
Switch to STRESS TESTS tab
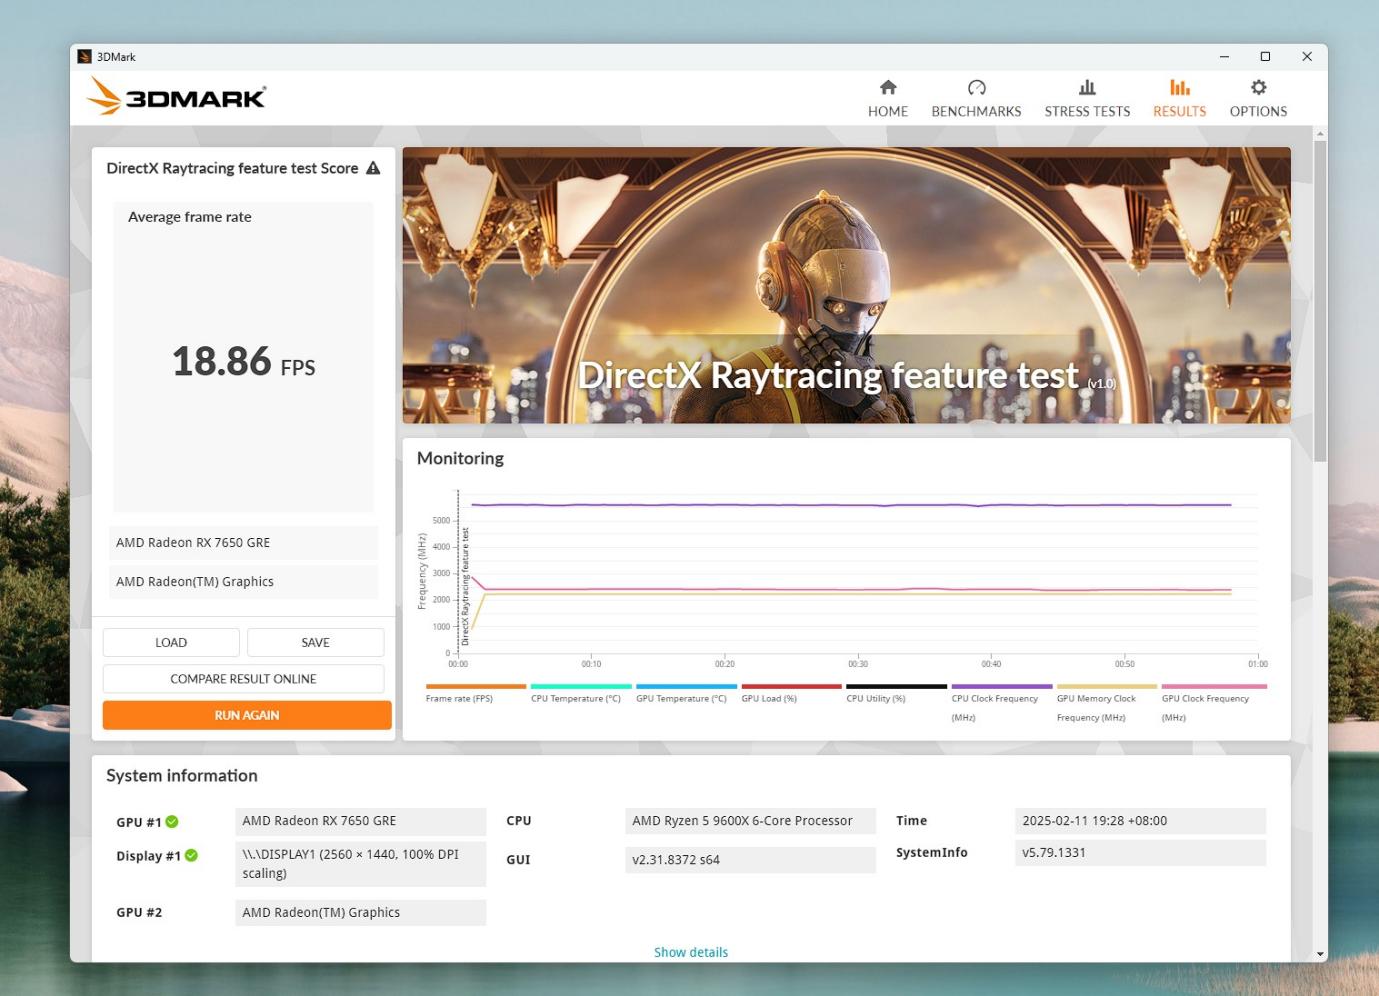(x=1087, y=99)
